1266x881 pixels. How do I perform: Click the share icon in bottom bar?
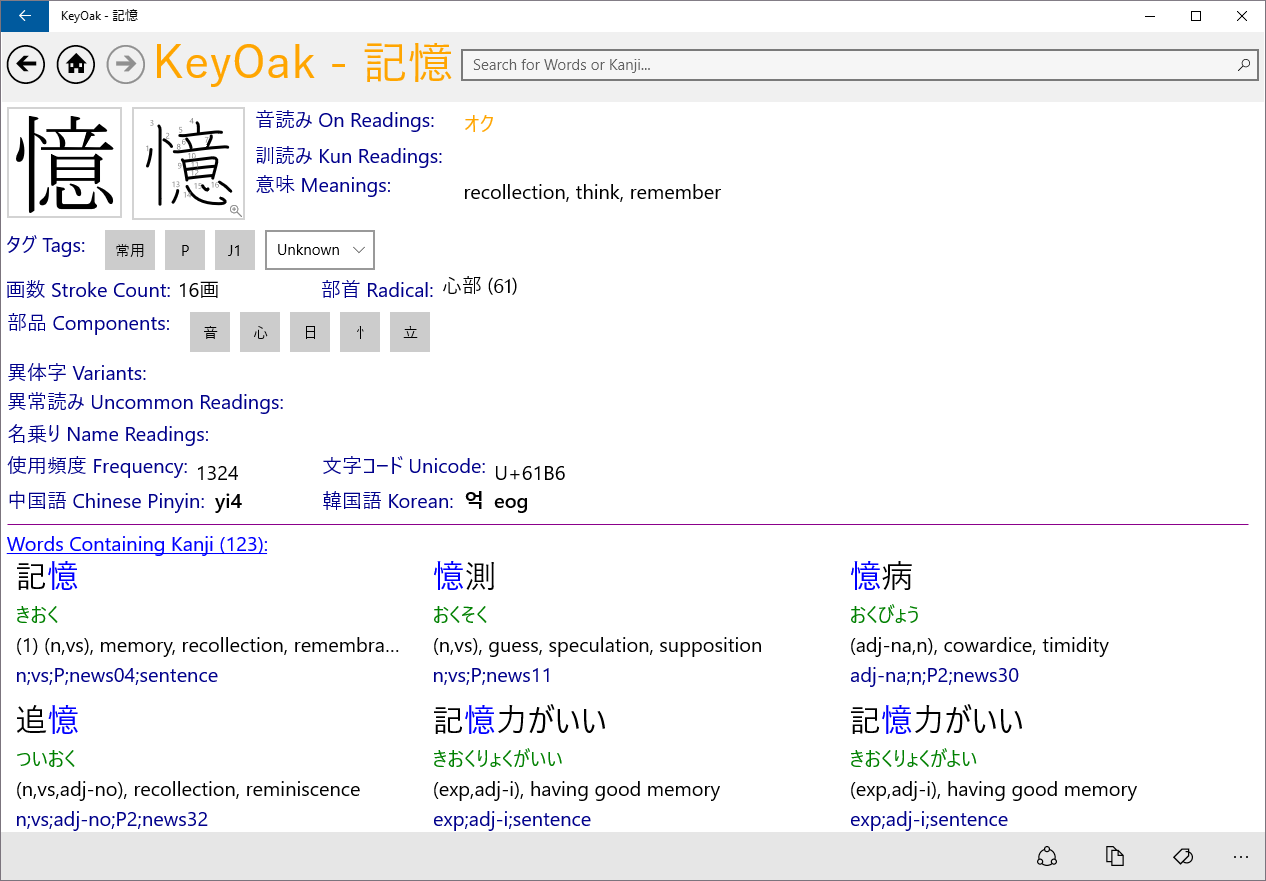(x=1047, y=856)
